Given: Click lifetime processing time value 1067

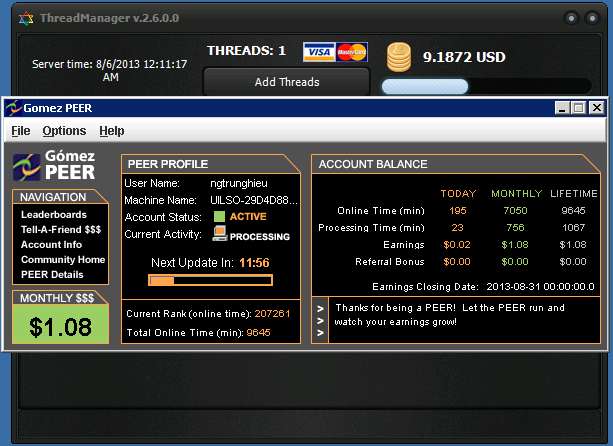Looking at the screenshot, I should coord(573,227).
